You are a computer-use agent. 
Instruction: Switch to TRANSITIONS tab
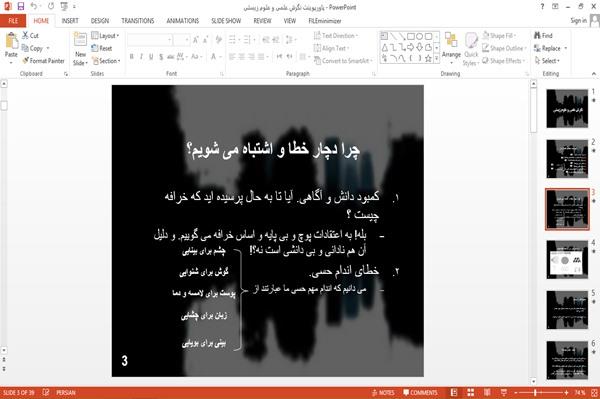(x=138, y=21)
